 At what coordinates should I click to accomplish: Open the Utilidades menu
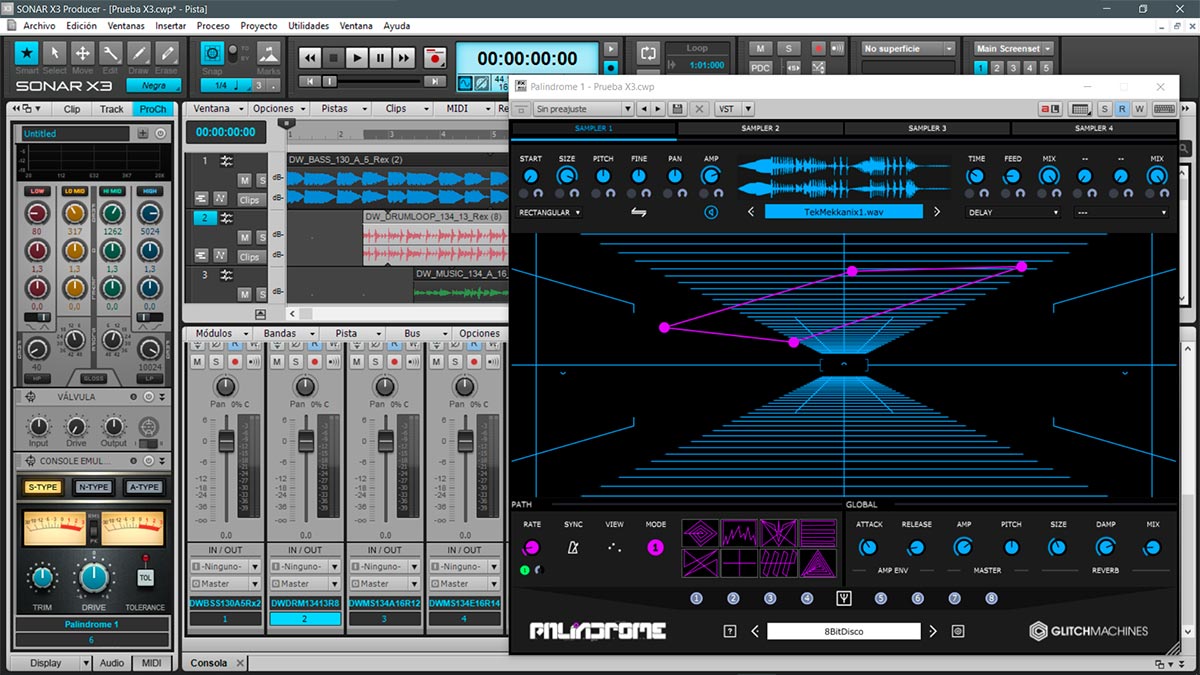(x=308, y=26)
